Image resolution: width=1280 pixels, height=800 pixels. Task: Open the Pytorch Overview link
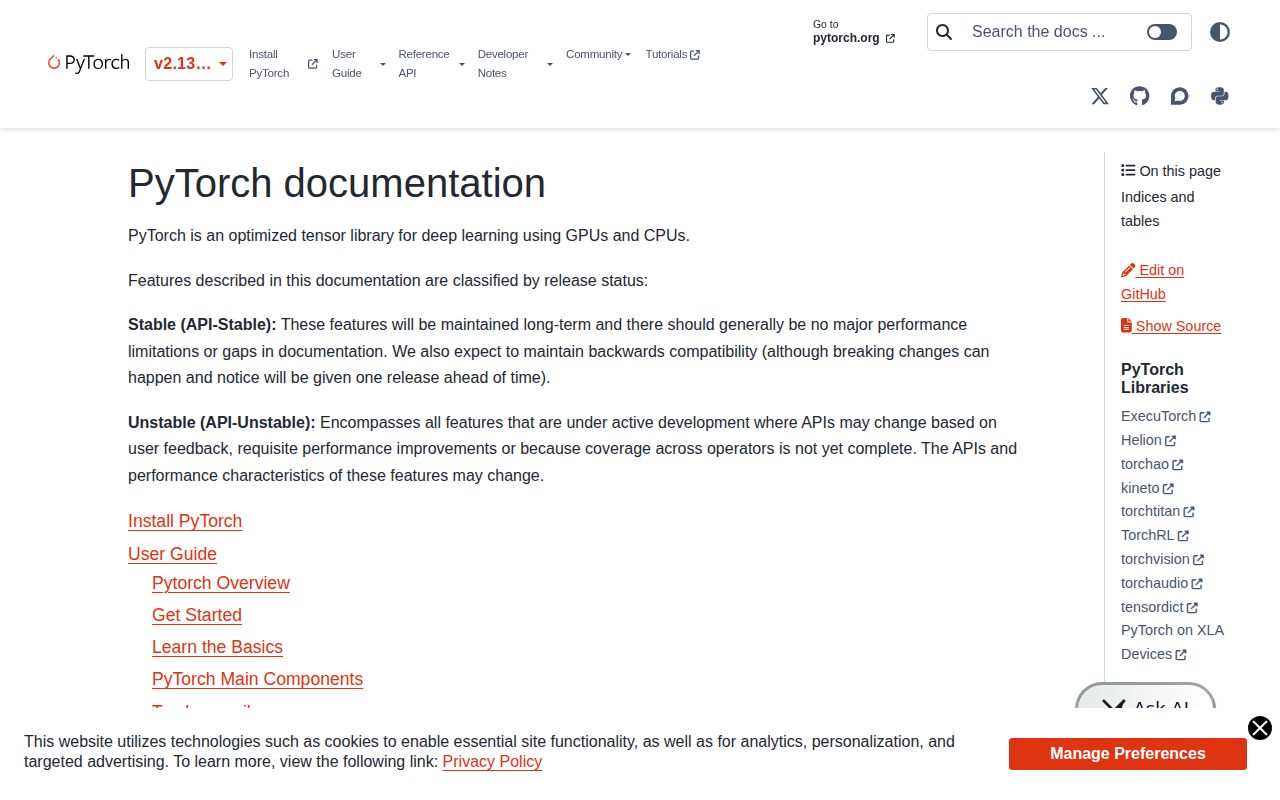pos(221,583)
